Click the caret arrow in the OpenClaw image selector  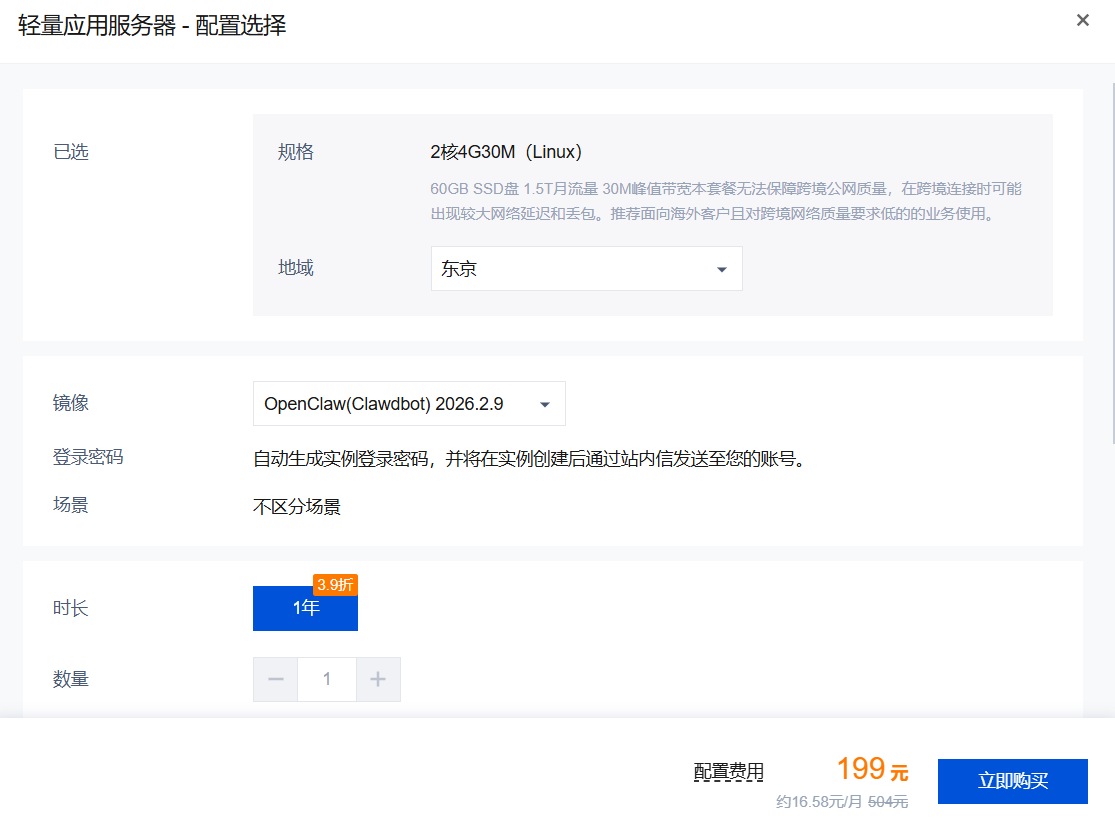[545, 405]
